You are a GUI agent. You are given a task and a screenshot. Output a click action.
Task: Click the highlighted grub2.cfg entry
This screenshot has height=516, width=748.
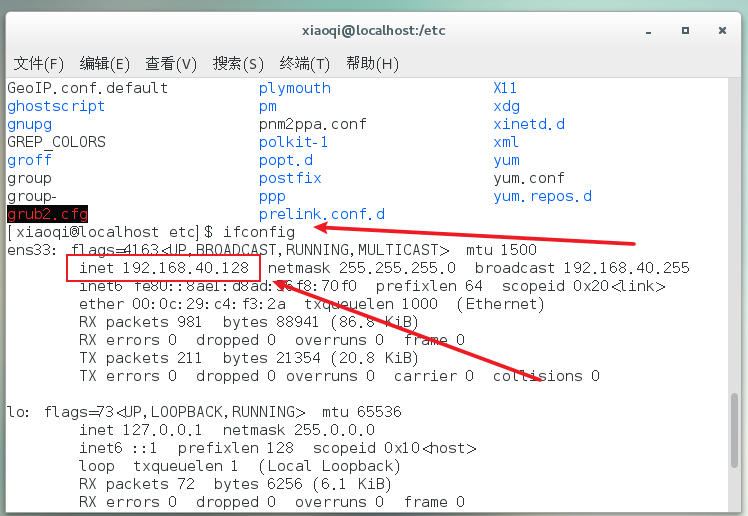tap(47, 214)
